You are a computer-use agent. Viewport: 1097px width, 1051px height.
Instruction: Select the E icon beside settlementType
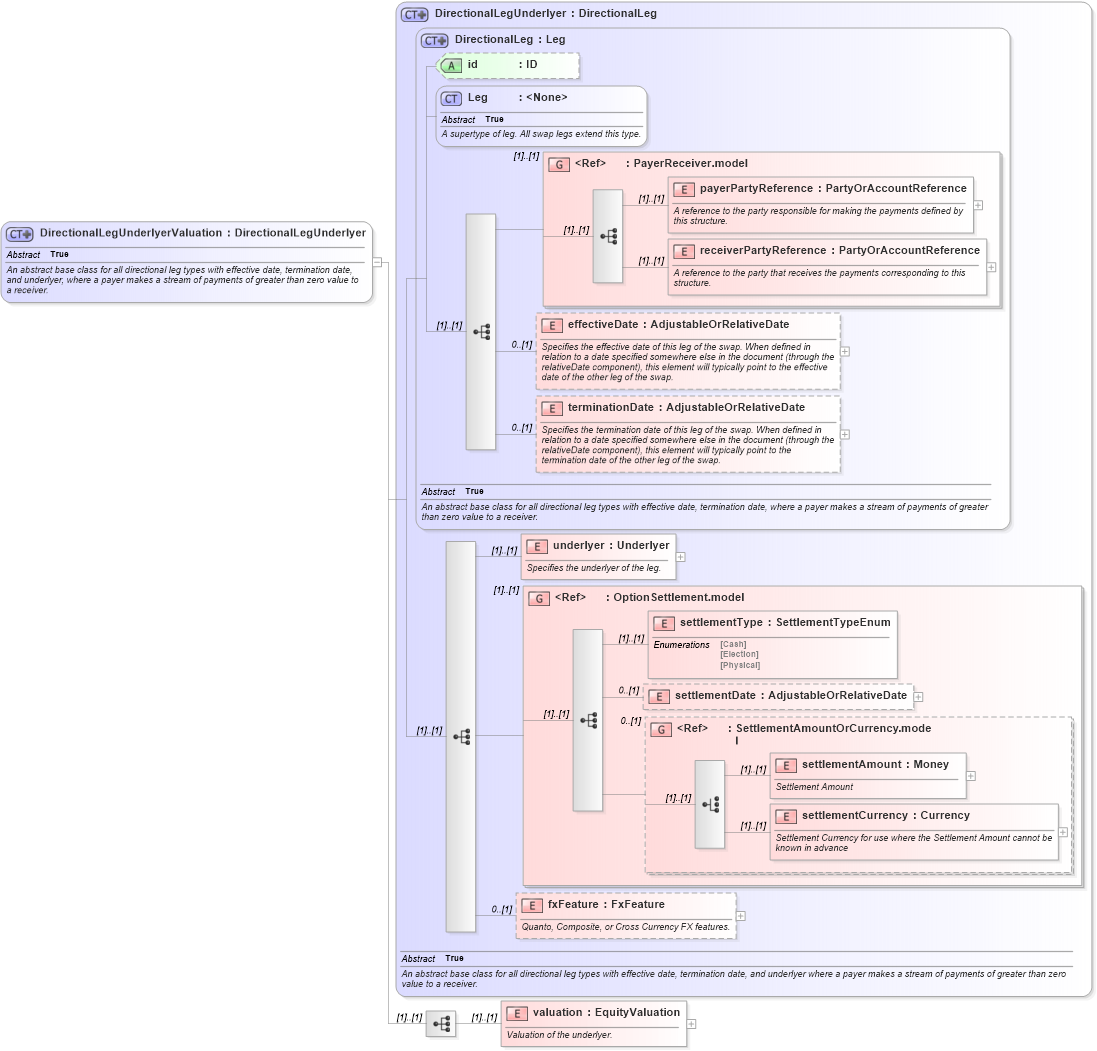(662, 622)
